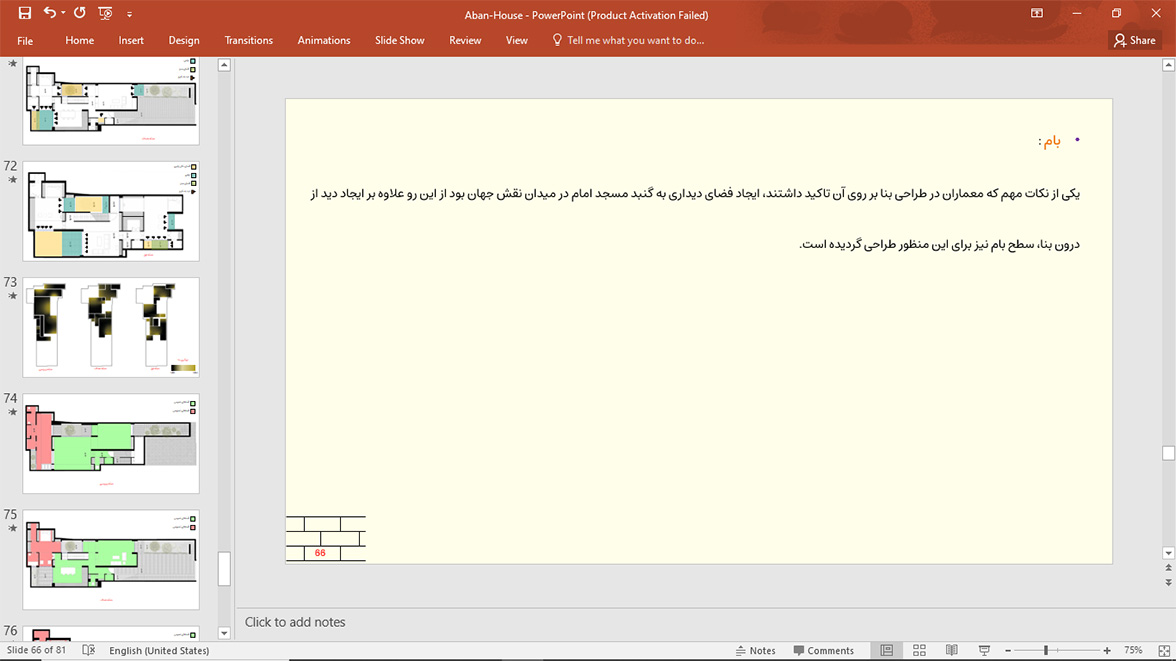Select slide 72 thumbnail
Screen dimensions: 1176x661
tap(111, 212)
